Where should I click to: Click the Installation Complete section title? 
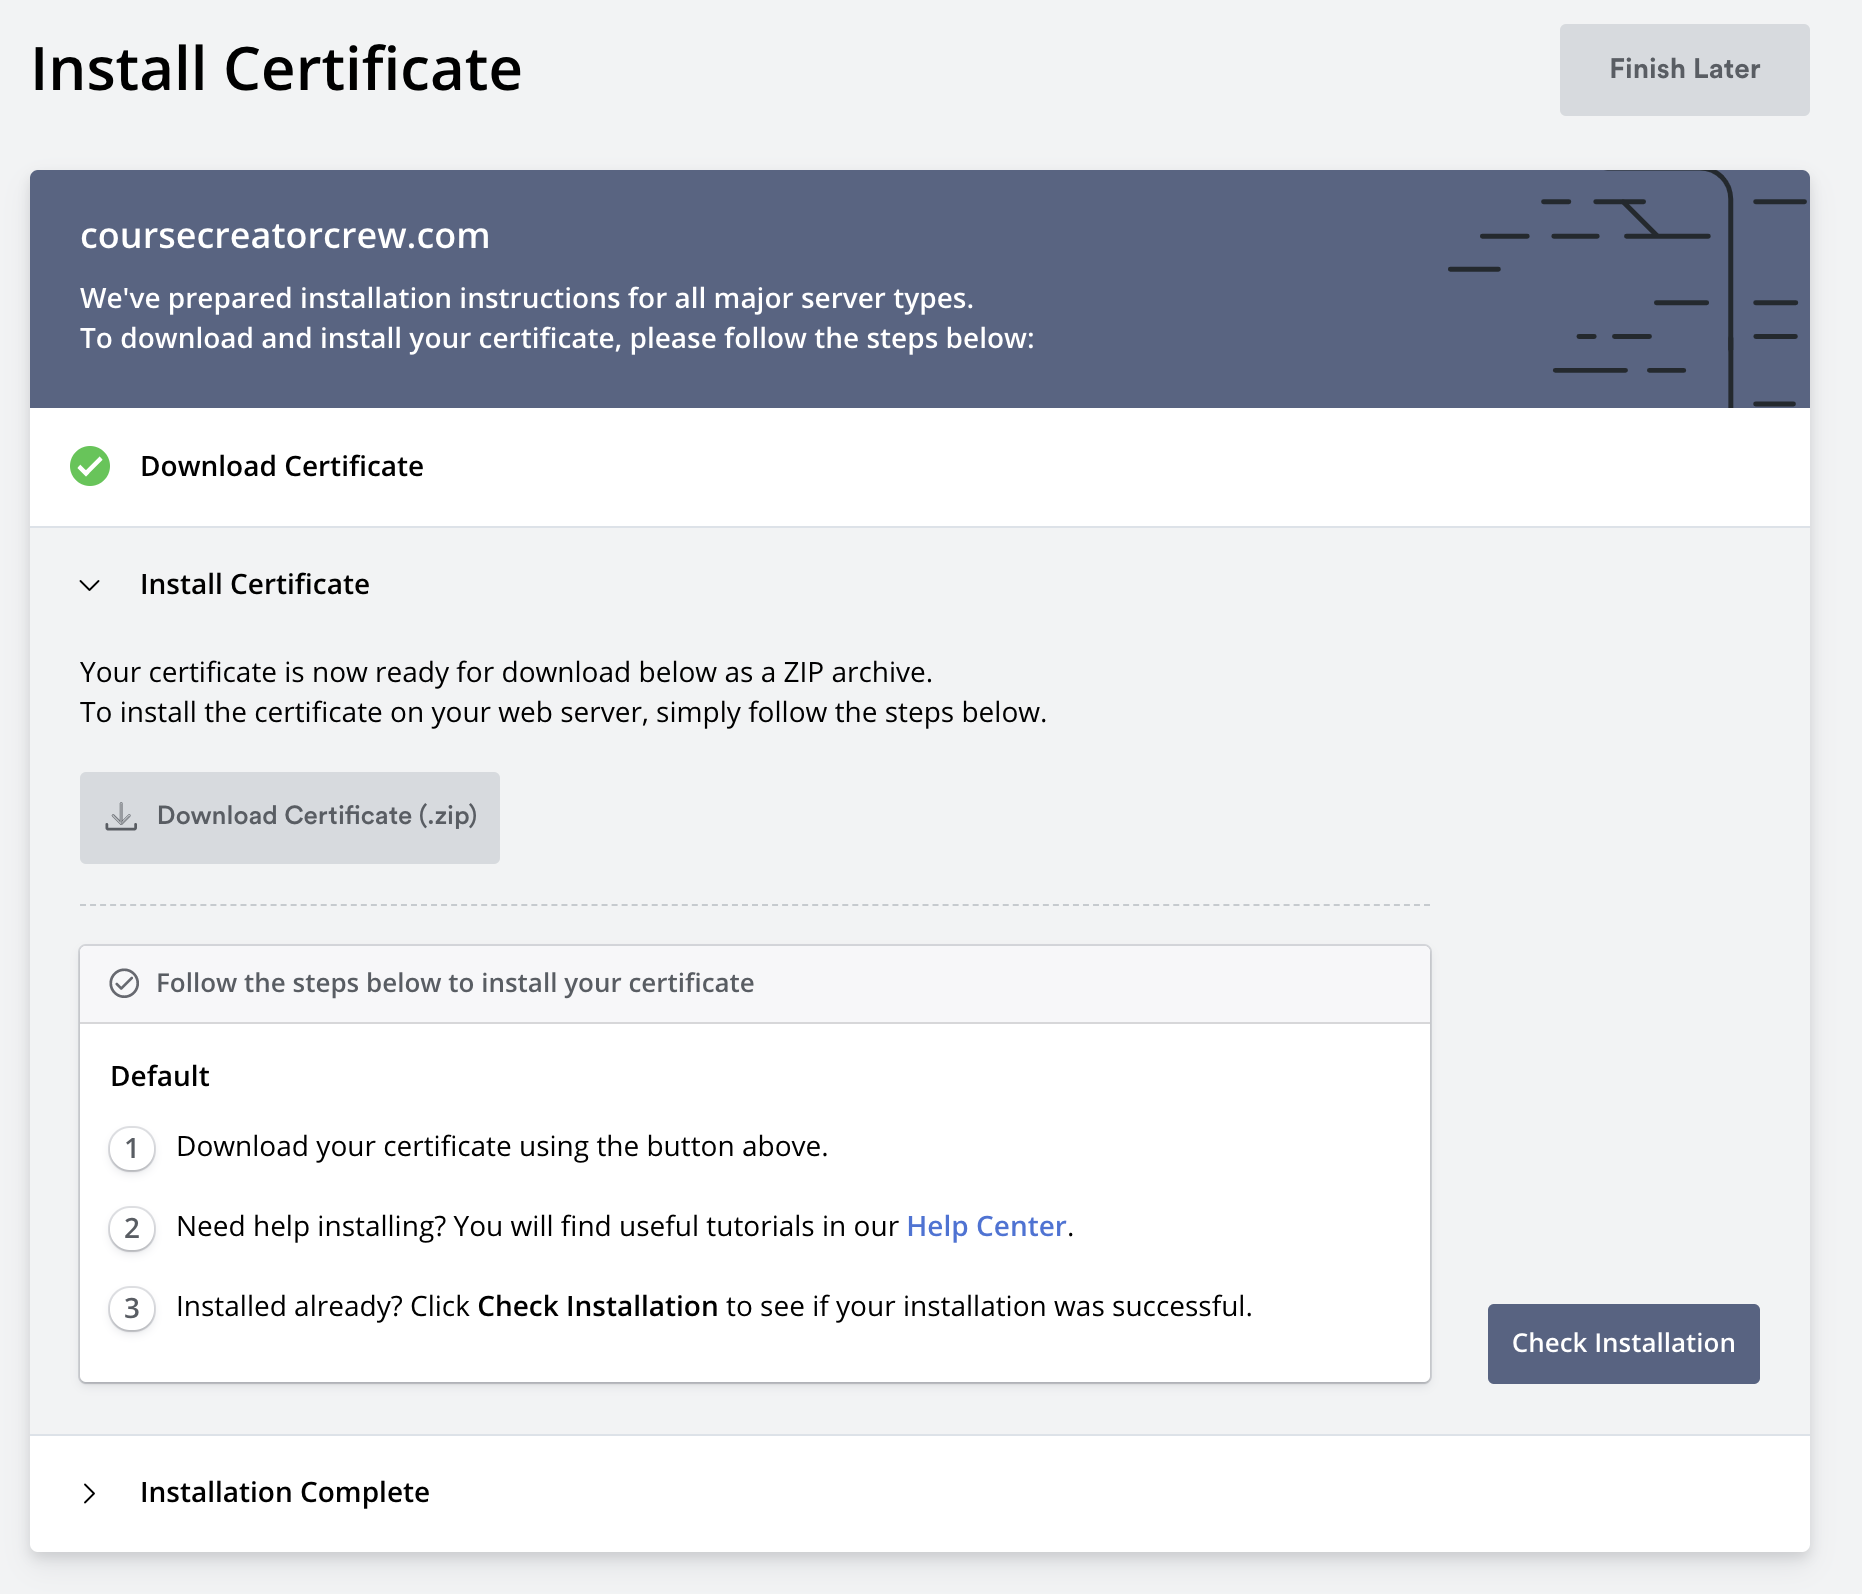[x=285, y=1492]
